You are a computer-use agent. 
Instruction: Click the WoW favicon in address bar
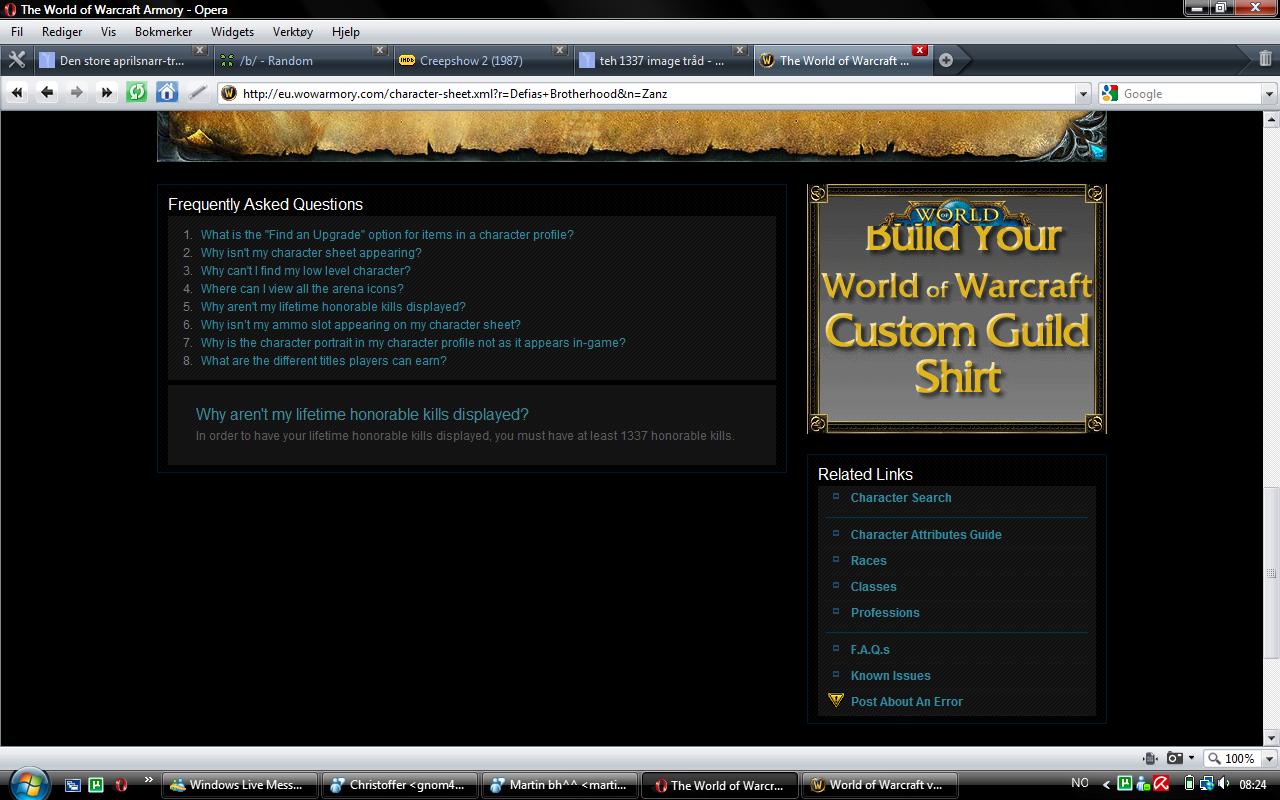coord(229,93)
